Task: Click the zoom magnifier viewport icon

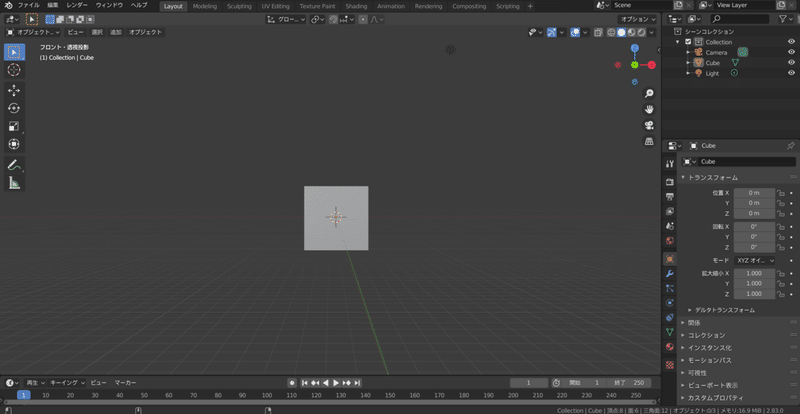Action: (x=649, y=93)
